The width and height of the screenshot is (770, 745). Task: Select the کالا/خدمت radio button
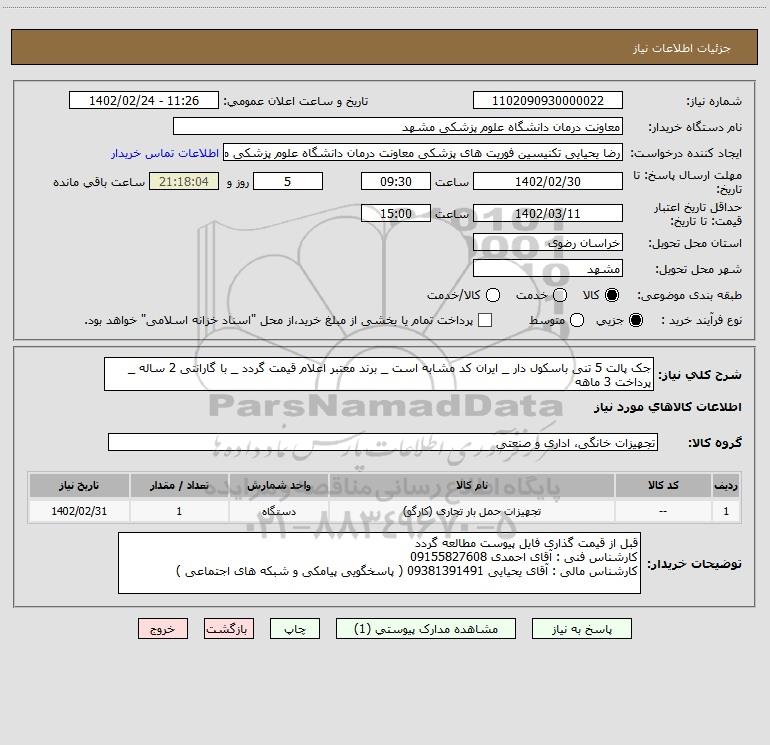(493, 295)
